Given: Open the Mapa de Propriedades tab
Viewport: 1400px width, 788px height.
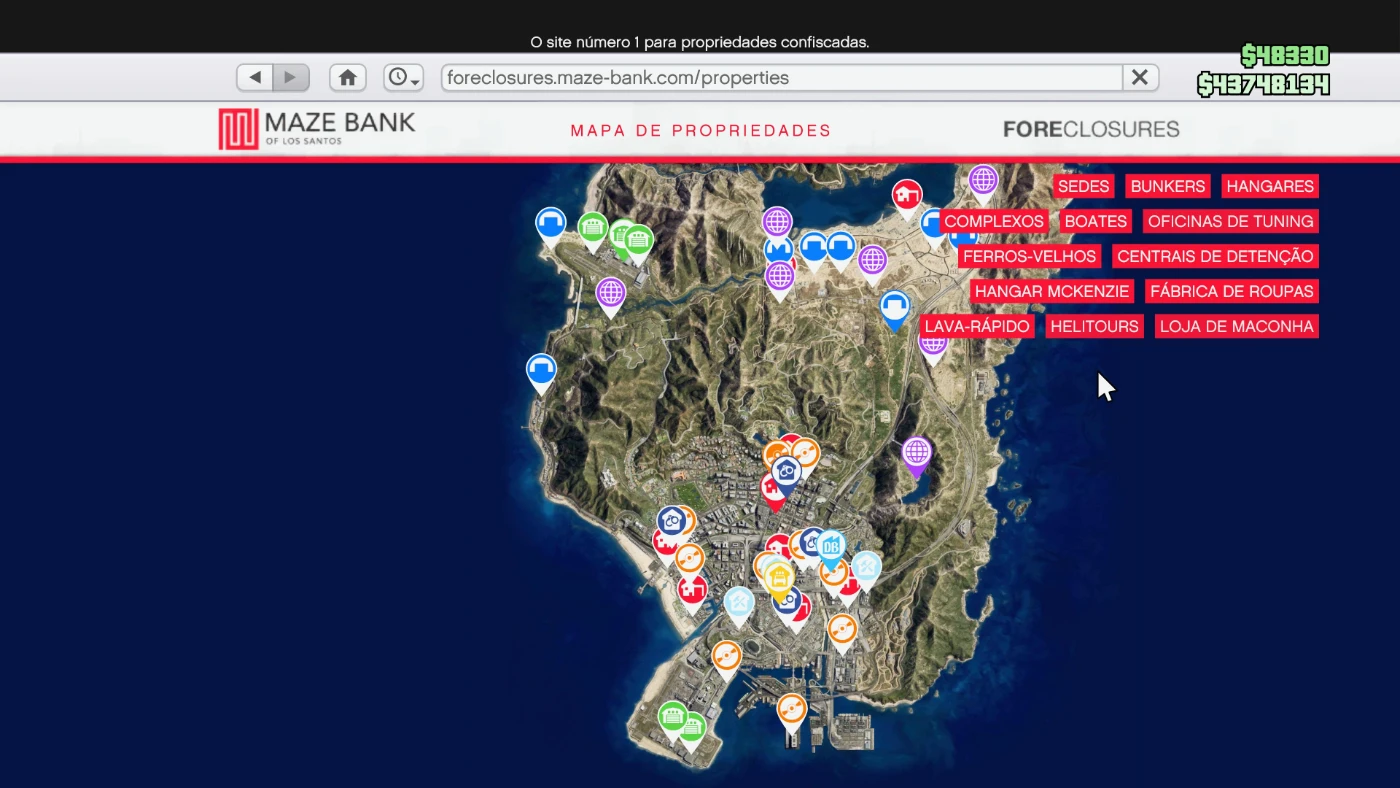Looking at the screenshot, I should pyautogui.click(x=700, y=130).
